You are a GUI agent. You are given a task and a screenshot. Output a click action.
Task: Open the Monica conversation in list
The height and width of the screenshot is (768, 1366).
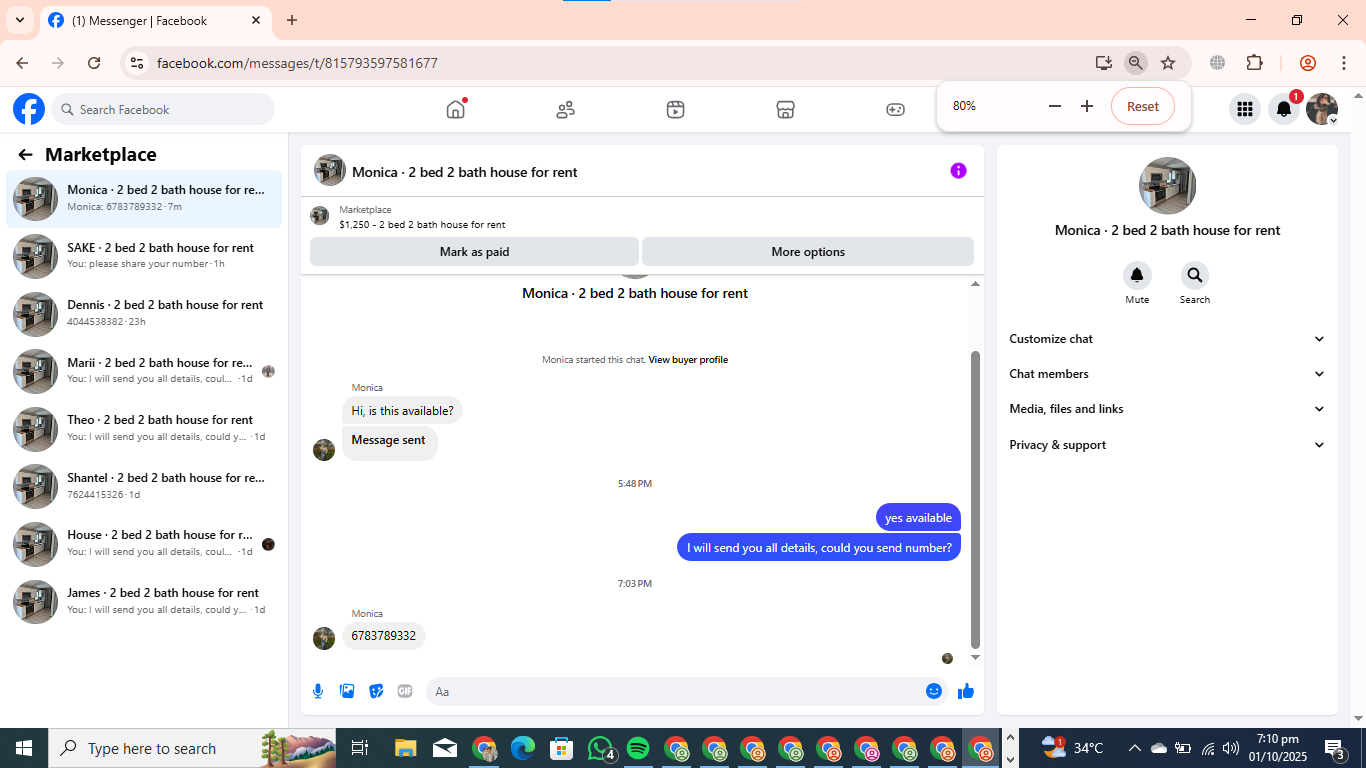coord(144,199)
